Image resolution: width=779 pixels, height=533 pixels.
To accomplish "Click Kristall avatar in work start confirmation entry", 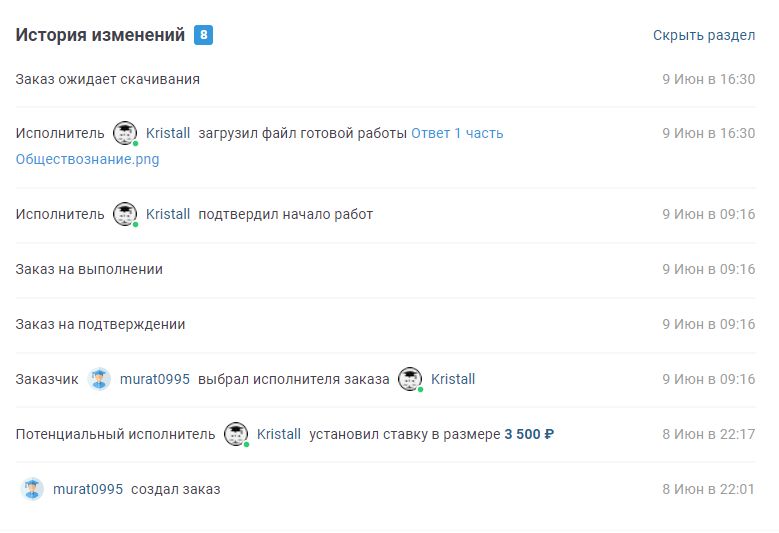I will [x=125, y=214].
